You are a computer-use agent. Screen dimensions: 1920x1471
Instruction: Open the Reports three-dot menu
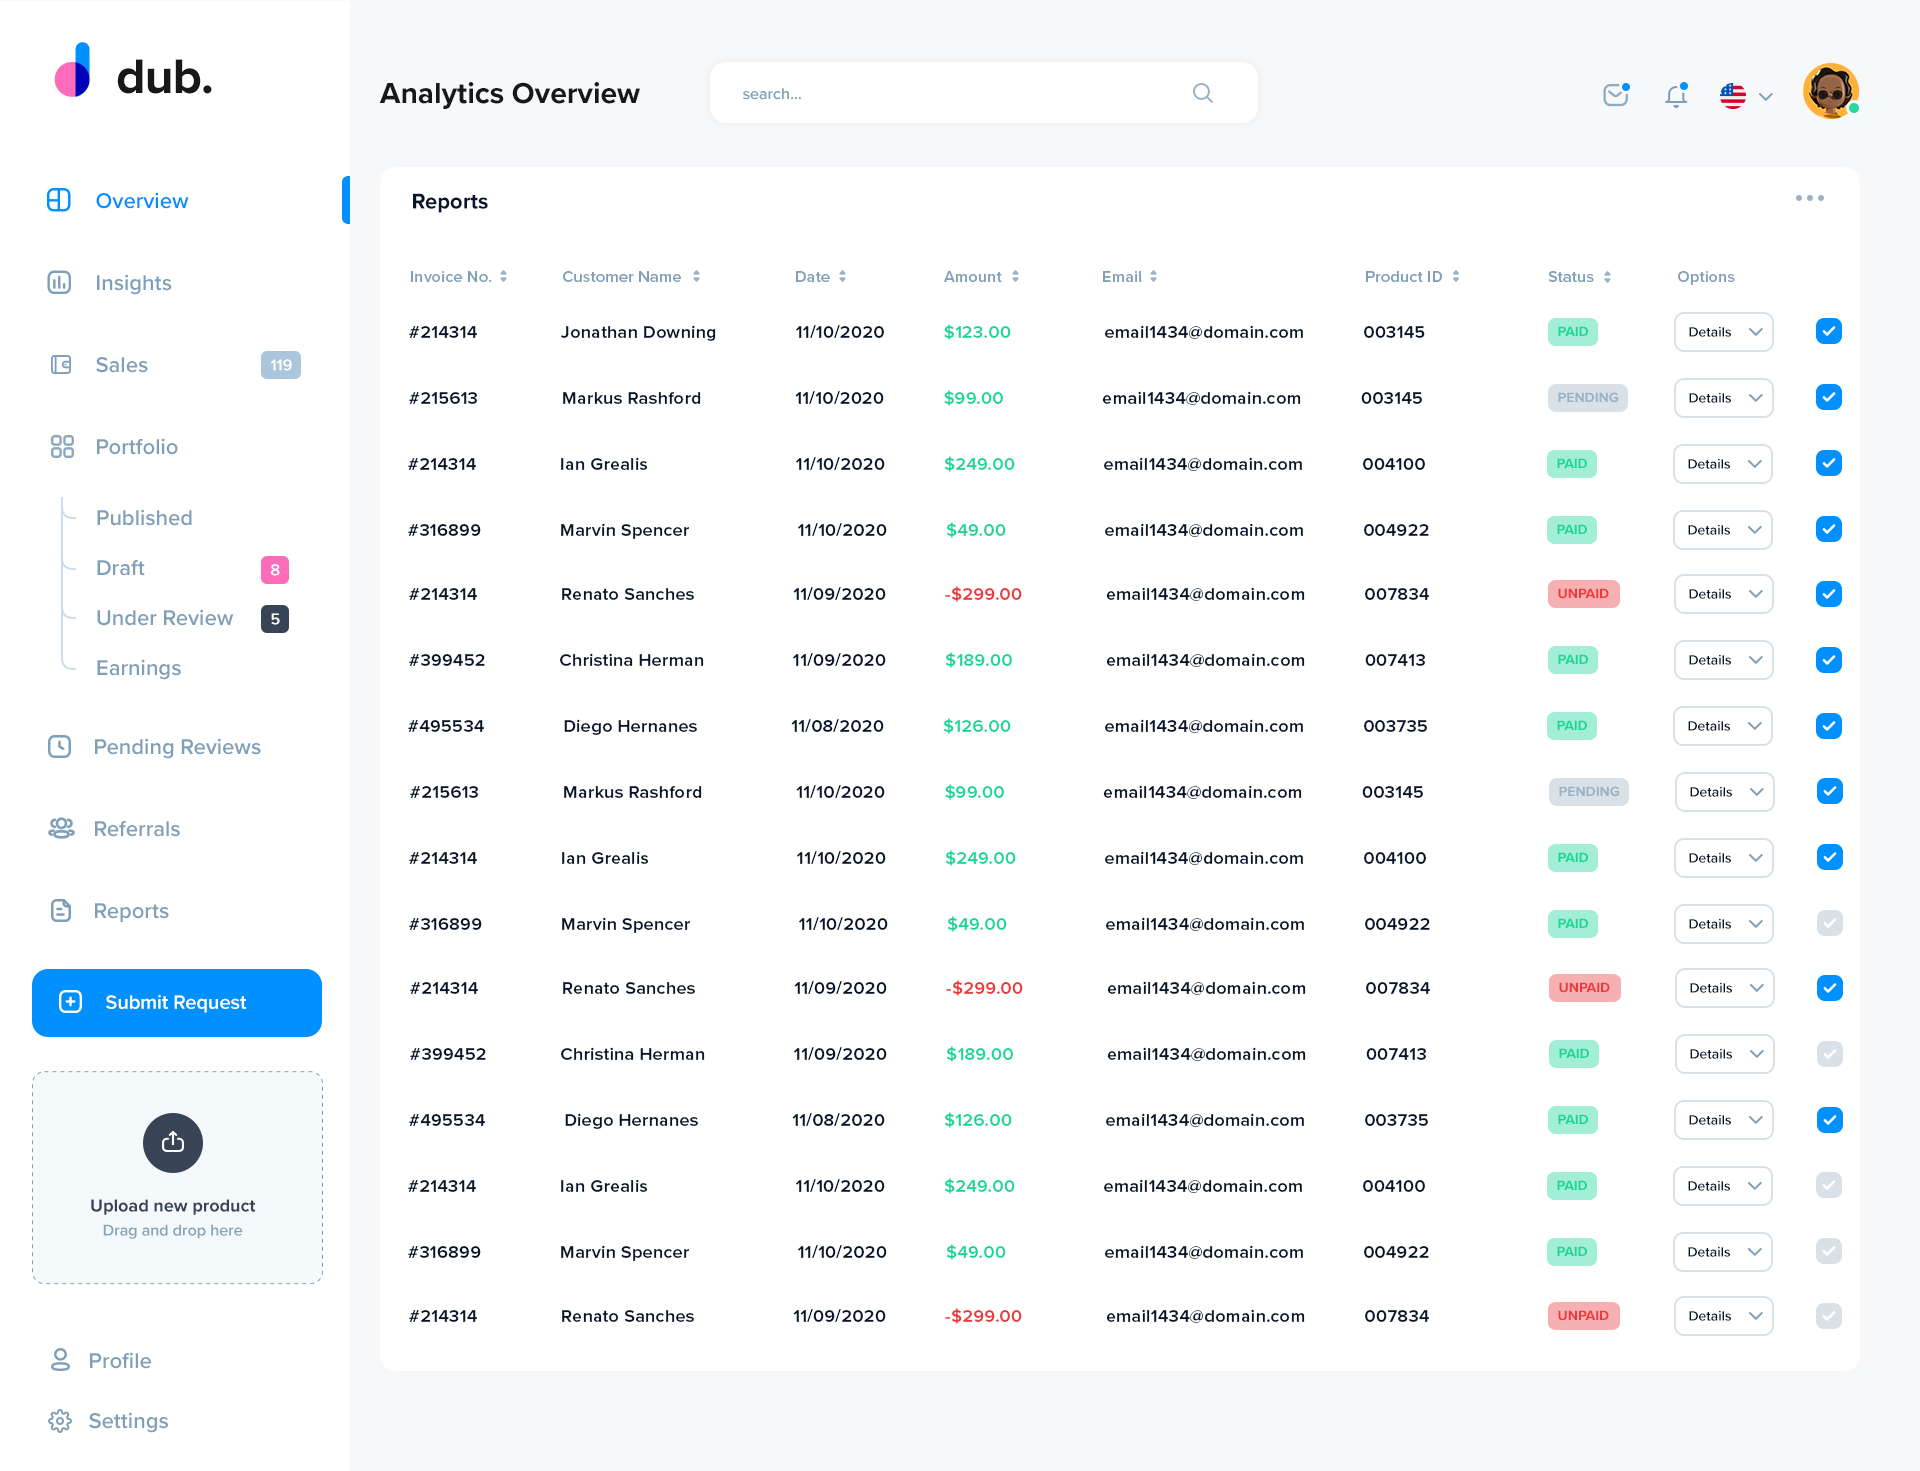coord(1809,198)
